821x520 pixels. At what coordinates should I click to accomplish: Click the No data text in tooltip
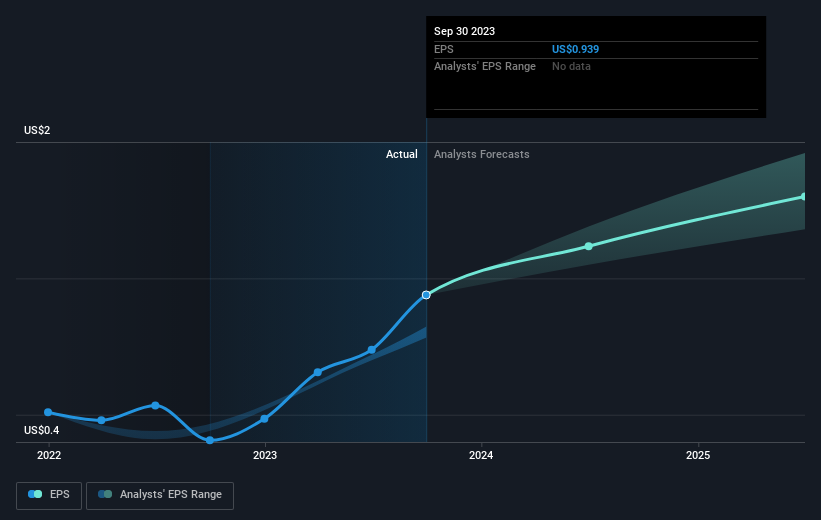tap(571, 67)
